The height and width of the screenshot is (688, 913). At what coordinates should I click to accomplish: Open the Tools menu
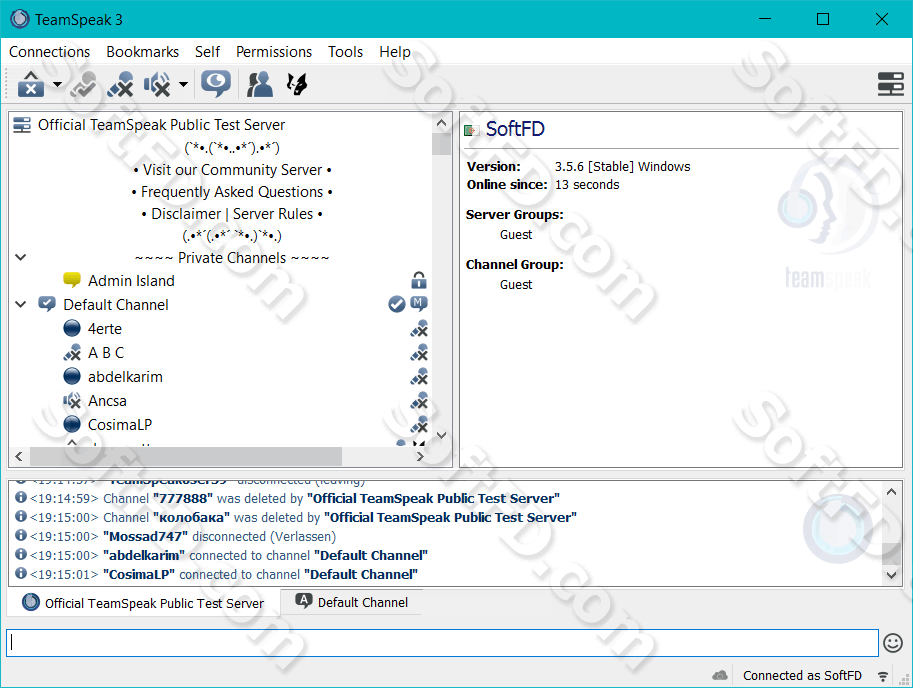click(x=345, y=52)
